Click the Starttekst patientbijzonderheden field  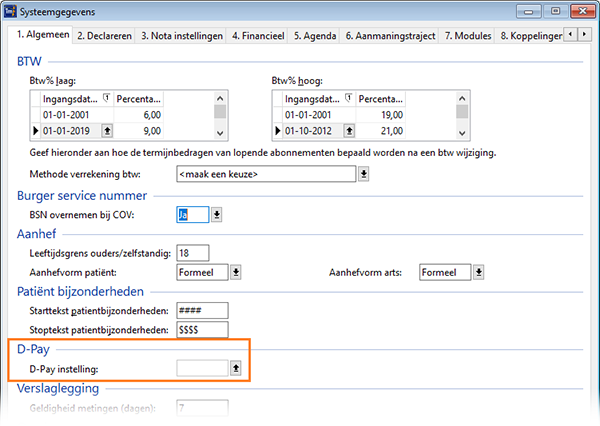tap(202, 310)
